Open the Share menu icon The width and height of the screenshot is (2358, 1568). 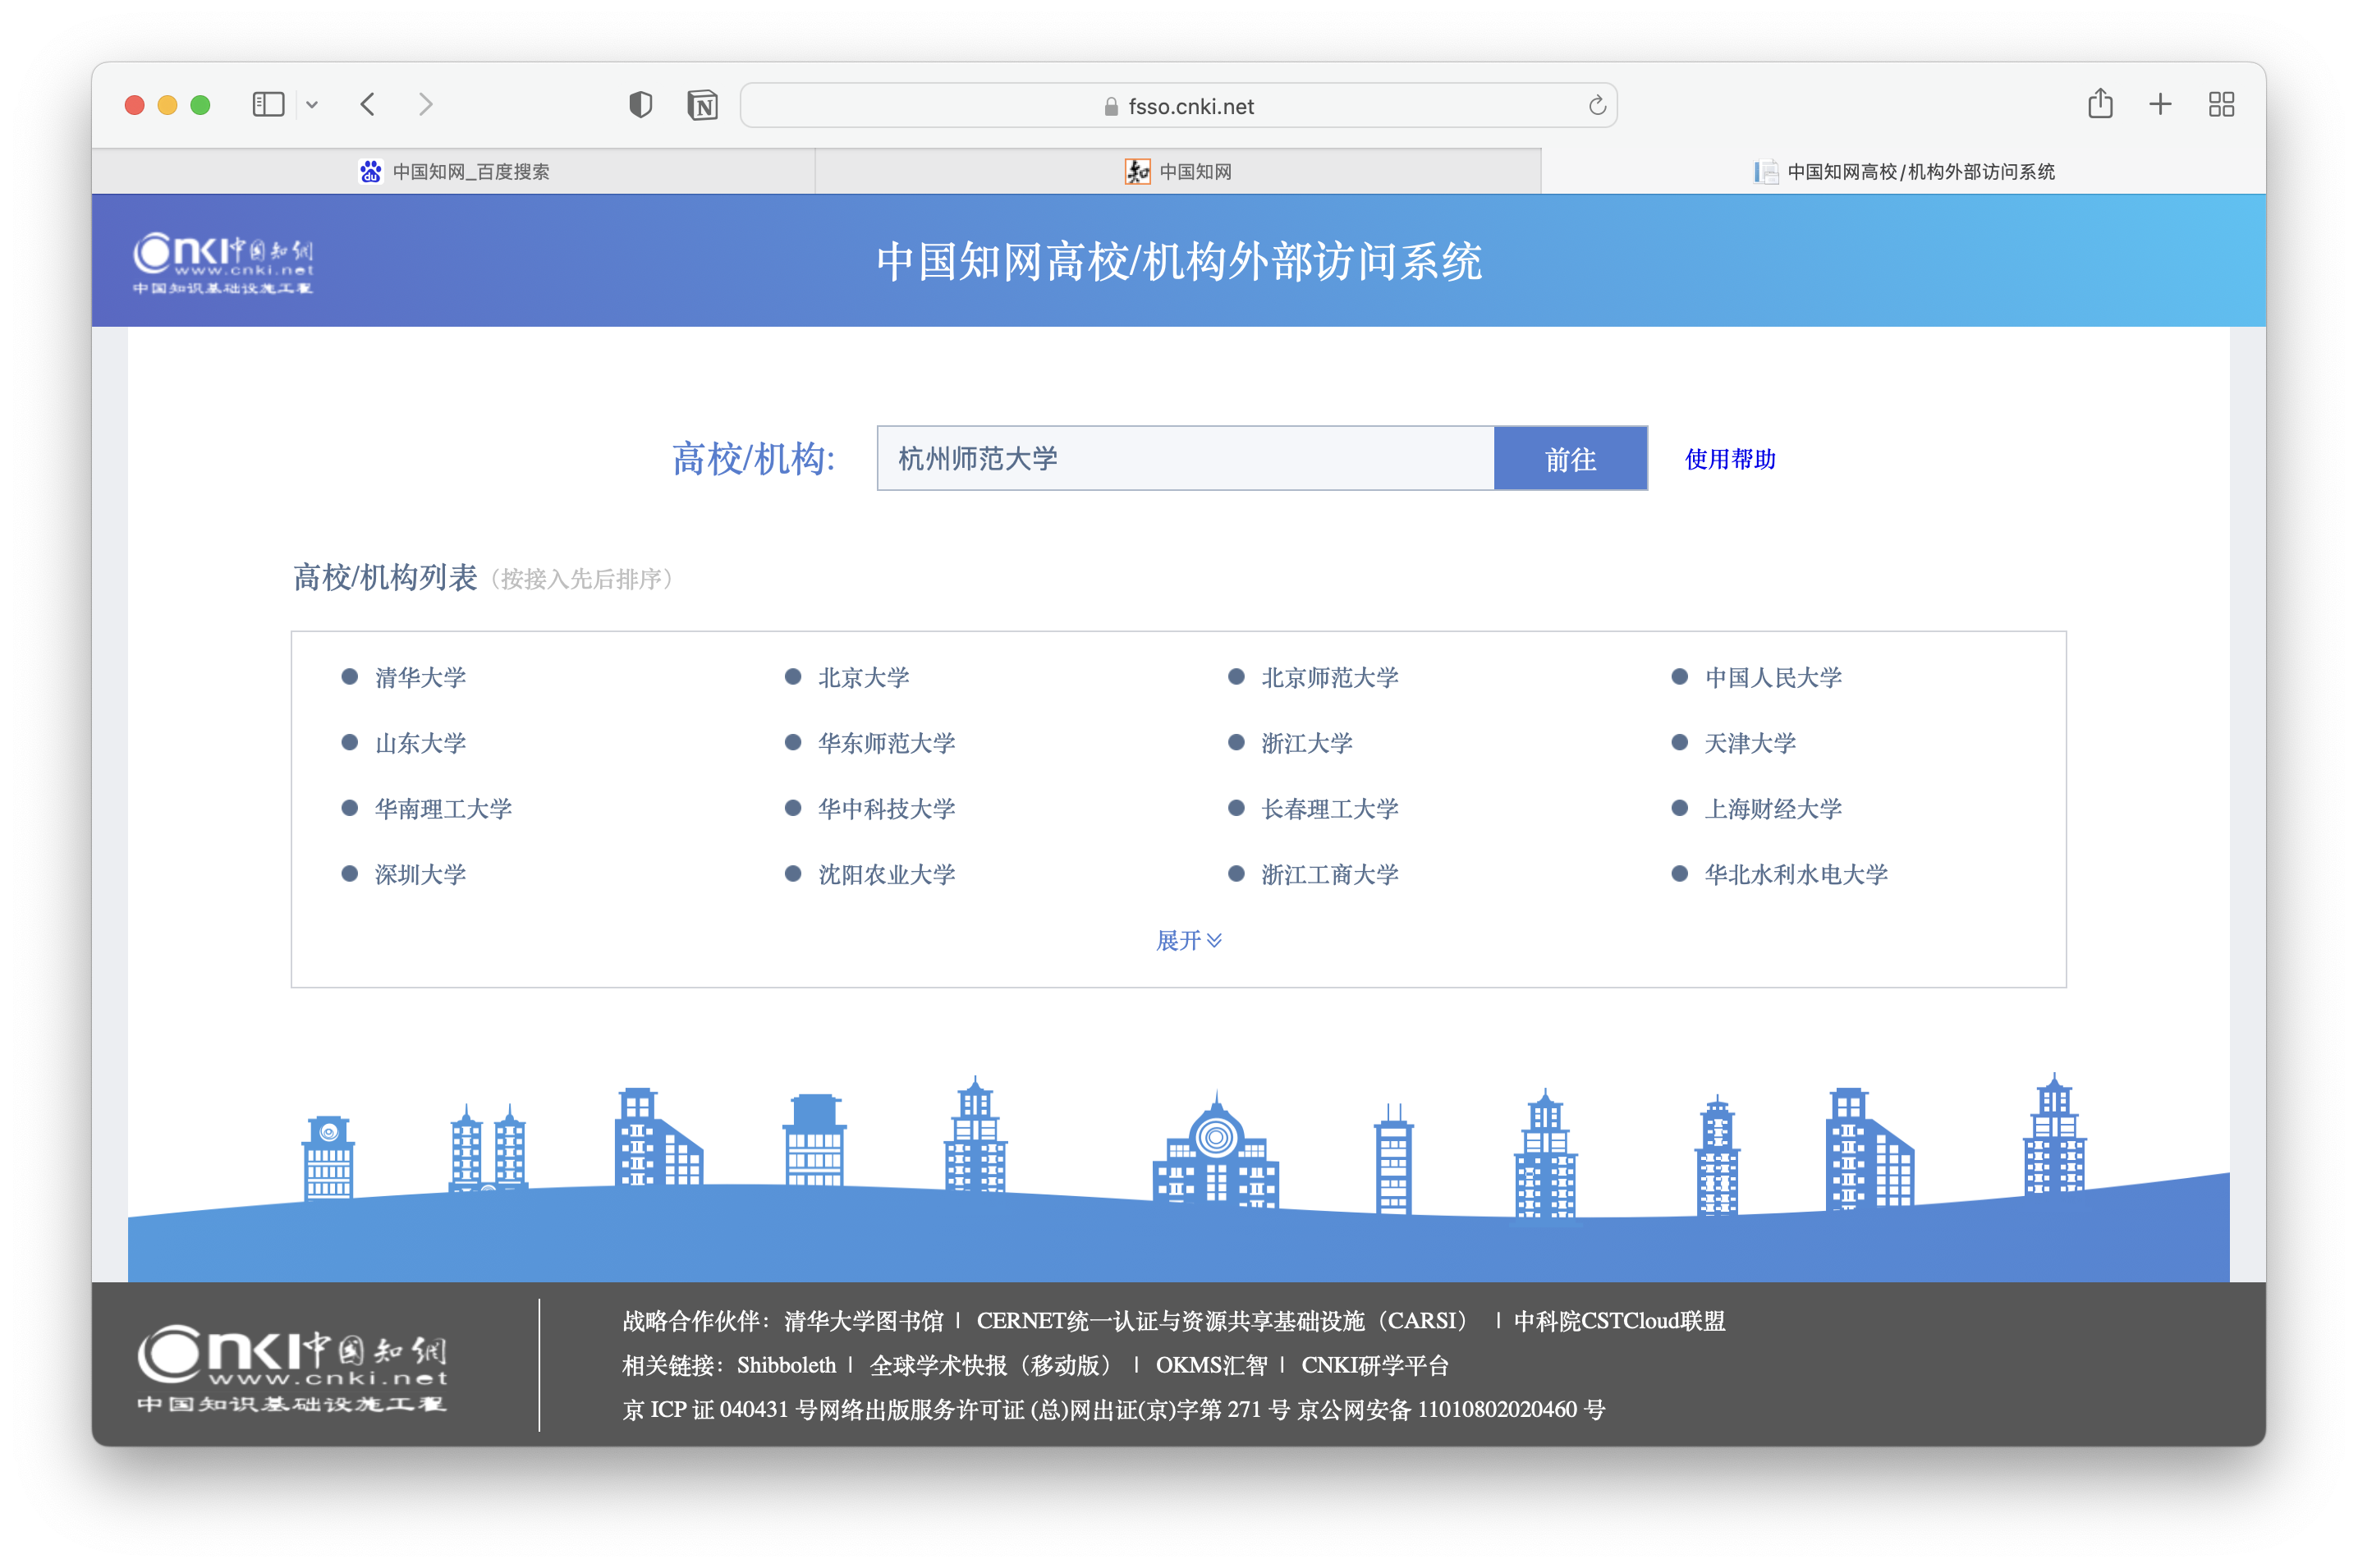pos(2100,104)
